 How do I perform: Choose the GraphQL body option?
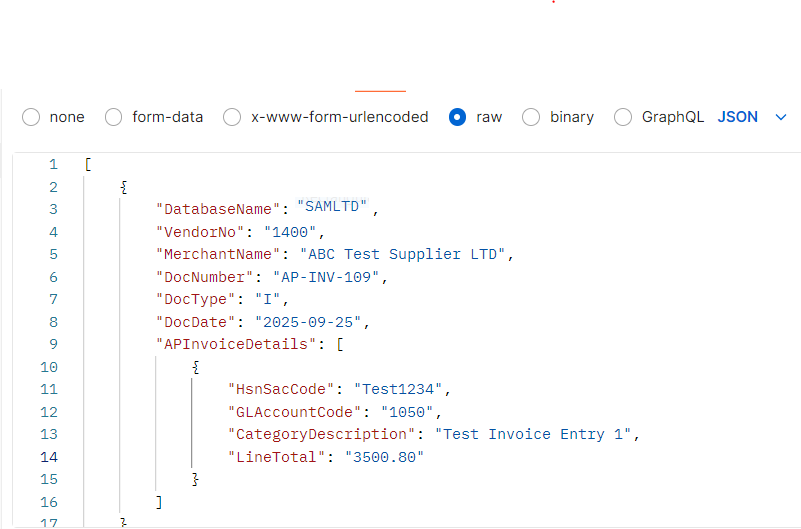pyautogui.click(x=623, y=117)
